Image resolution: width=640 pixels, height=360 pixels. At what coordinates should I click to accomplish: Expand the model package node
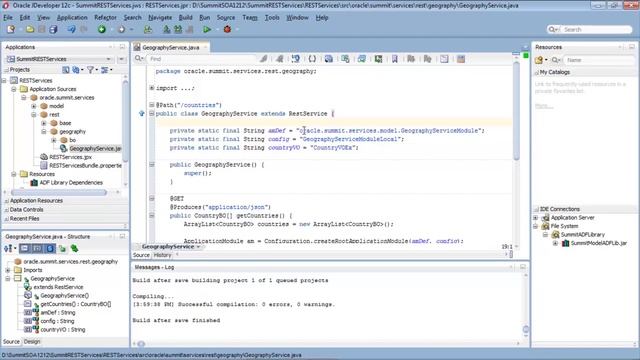coord(34,106)
